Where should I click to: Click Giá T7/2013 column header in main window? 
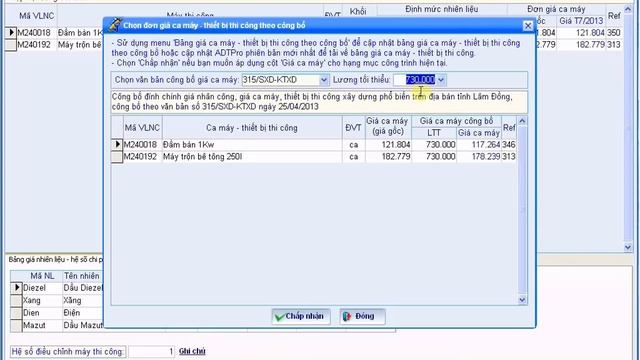click(581, 21)
